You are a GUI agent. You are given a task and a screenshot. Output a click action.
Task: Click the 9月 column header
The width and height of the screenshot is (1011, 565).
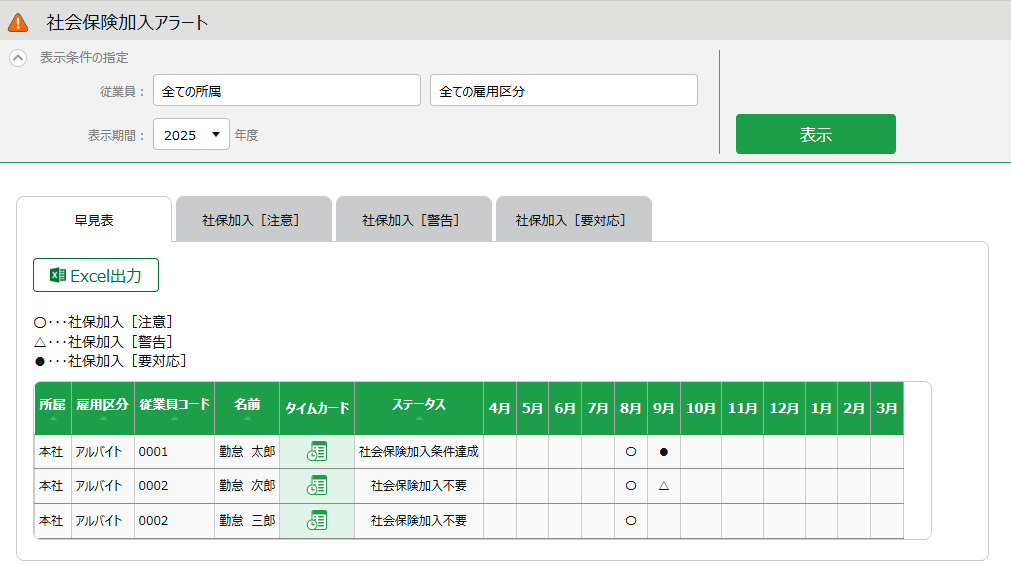[663, 408]
